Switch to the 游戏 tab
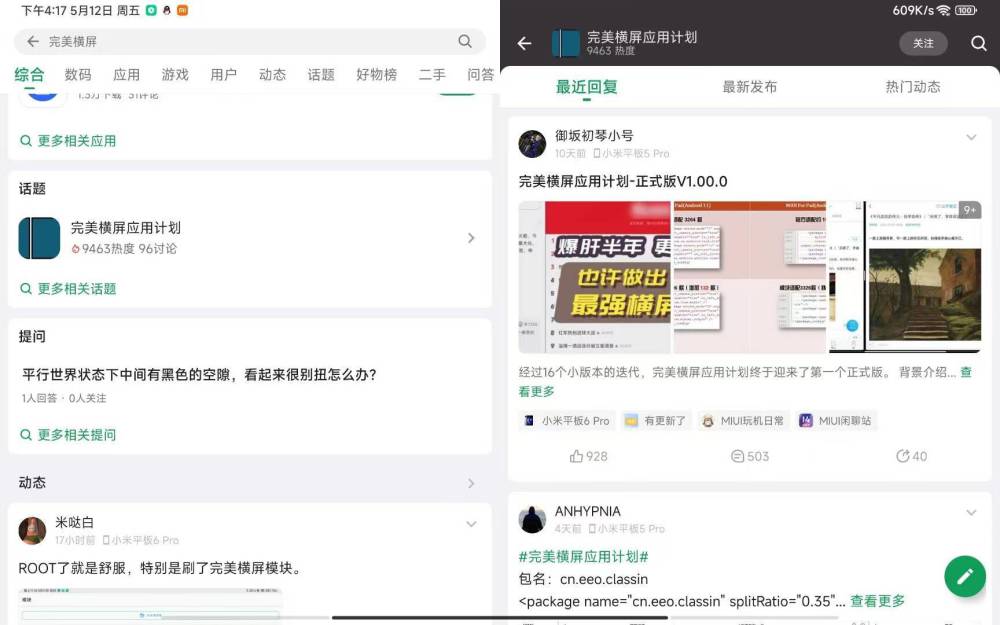This screenshot has width=1000, height=625. (175, 75)
